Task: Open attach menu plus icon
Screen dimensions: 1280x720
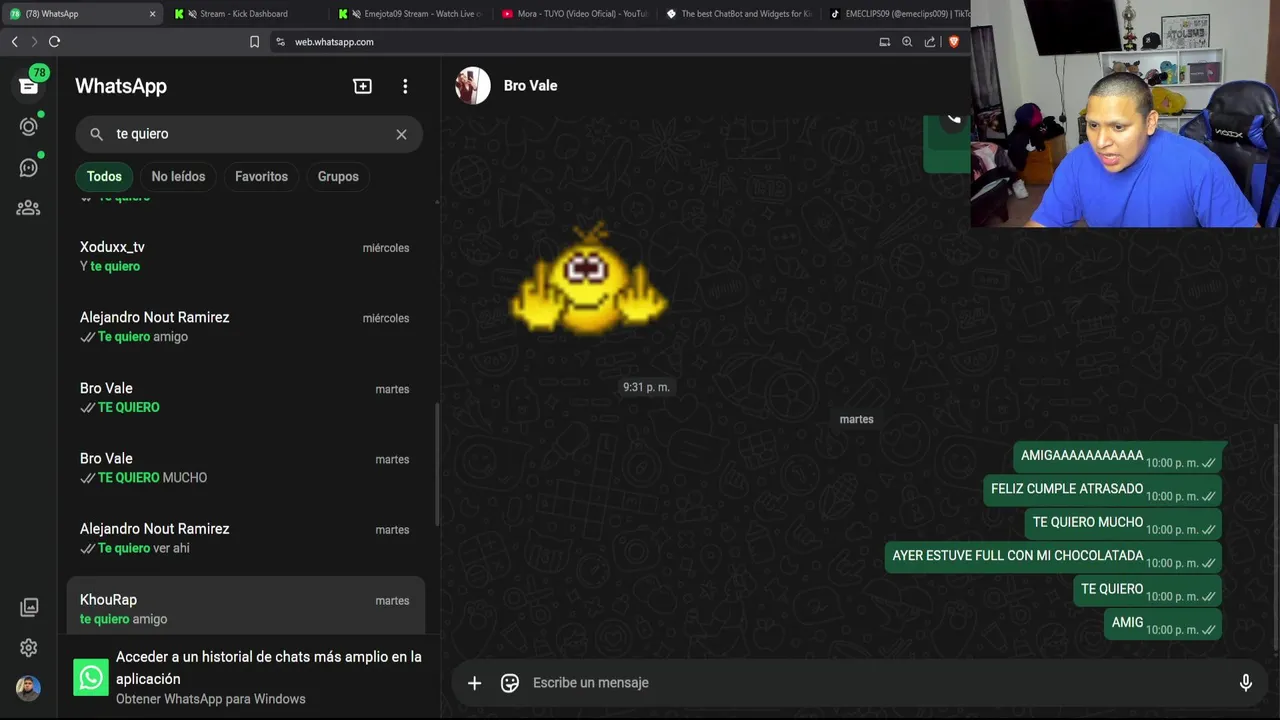Action: pyautogui.click(x=475, y=683)
